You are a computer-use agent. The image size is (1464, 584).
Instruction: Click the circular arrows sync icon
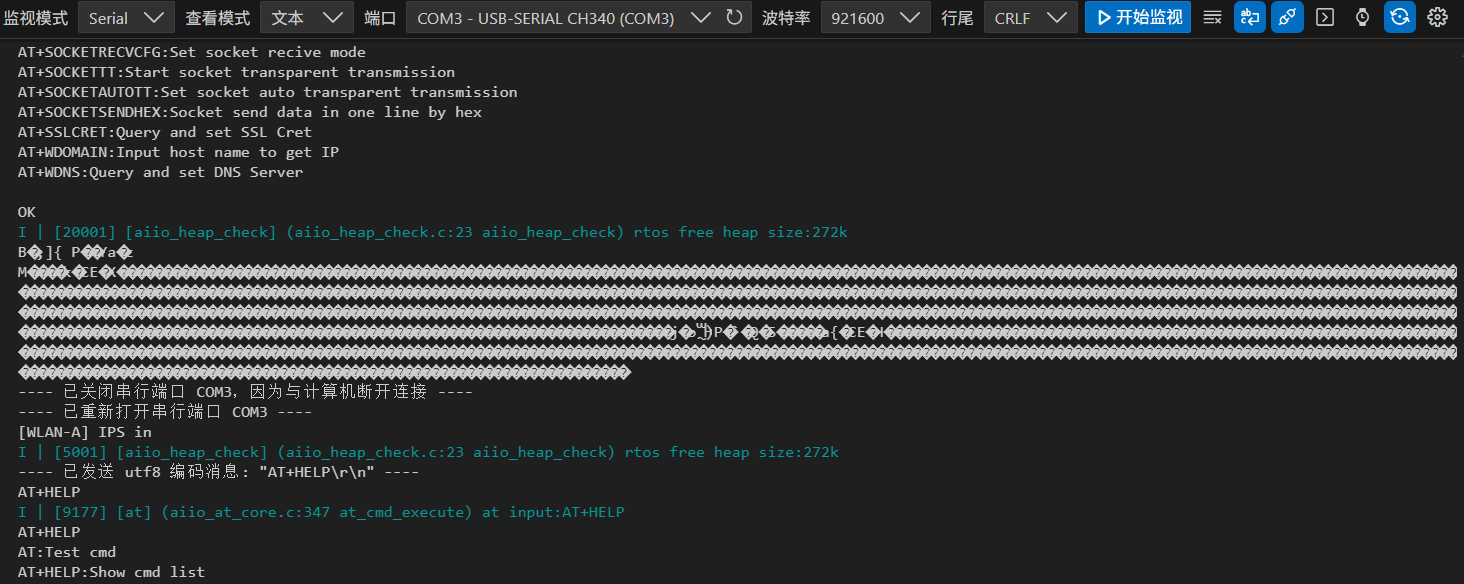[x=1400, y=17]
